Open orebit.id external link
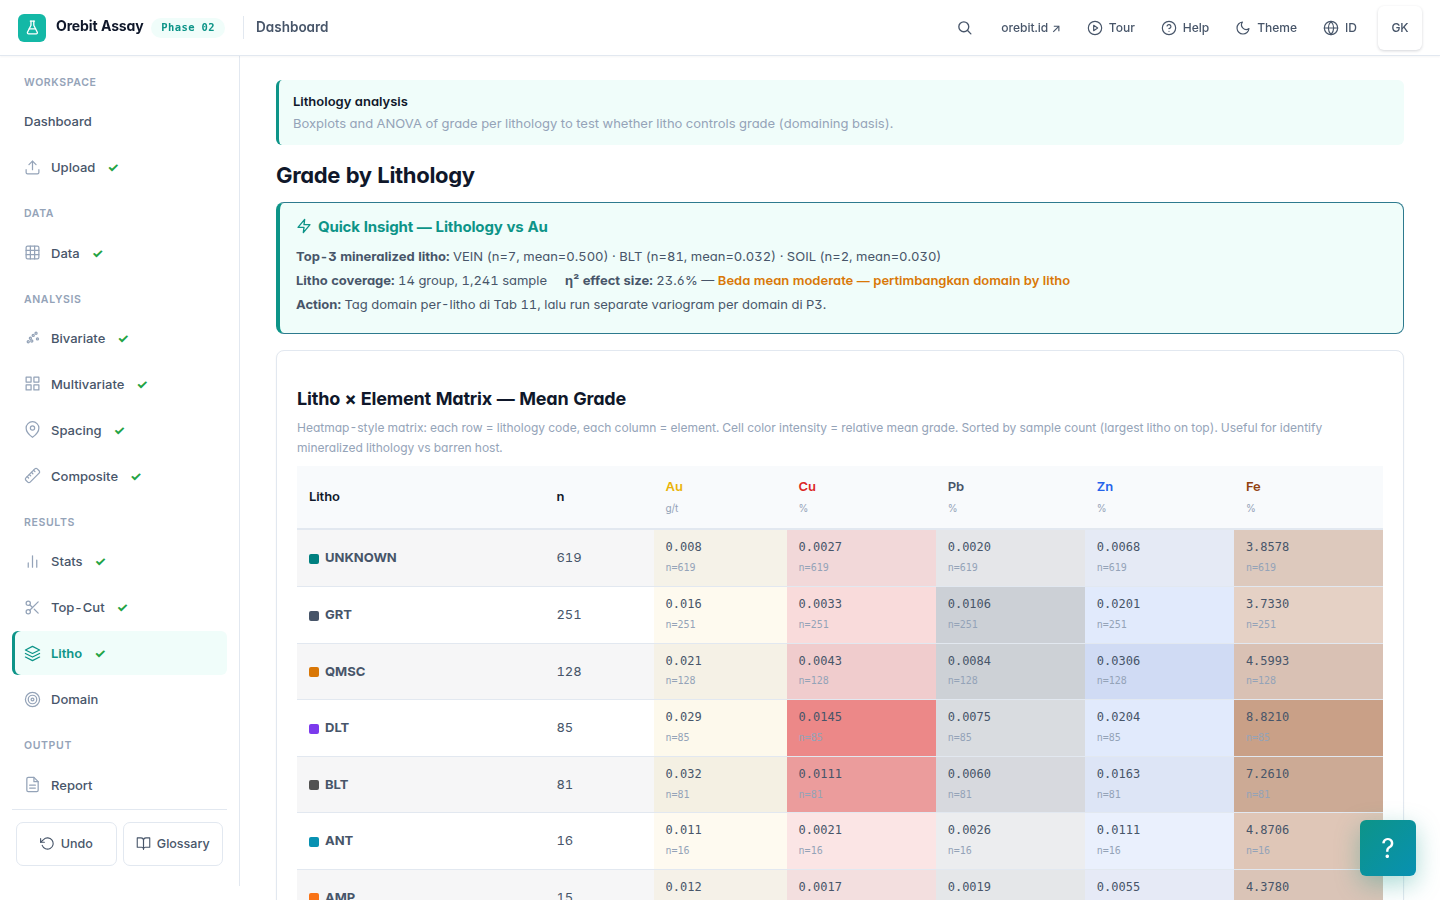1440x900 pixels. click(1030, 28)
